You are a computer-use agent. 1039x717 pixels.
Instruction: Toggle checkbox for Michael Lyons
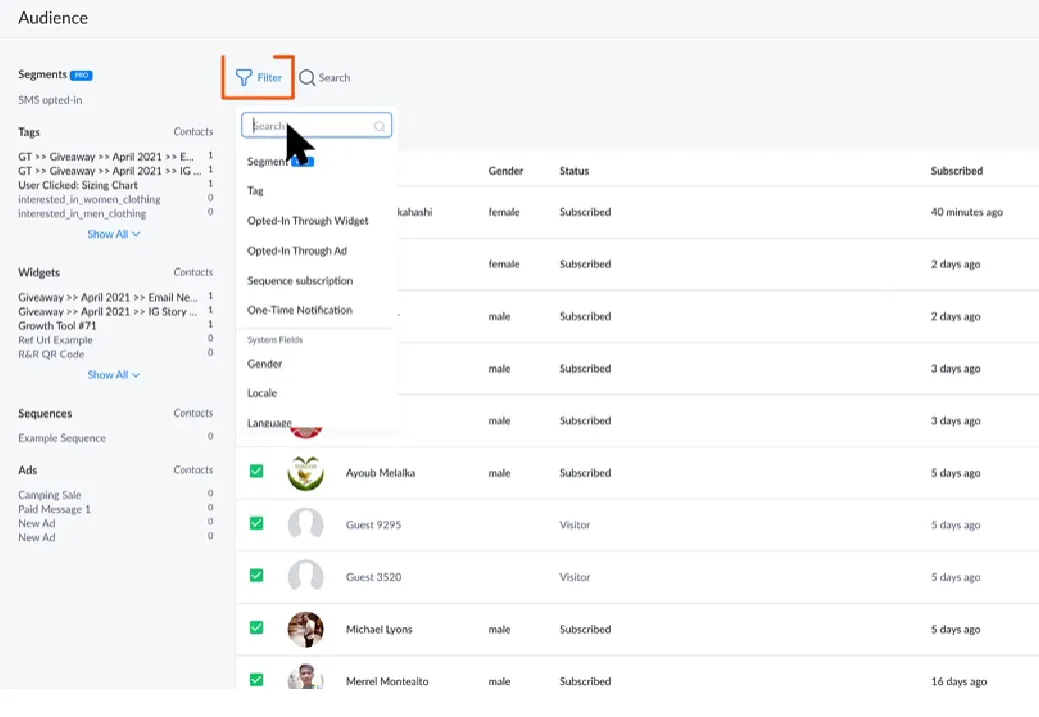point(256,627)
